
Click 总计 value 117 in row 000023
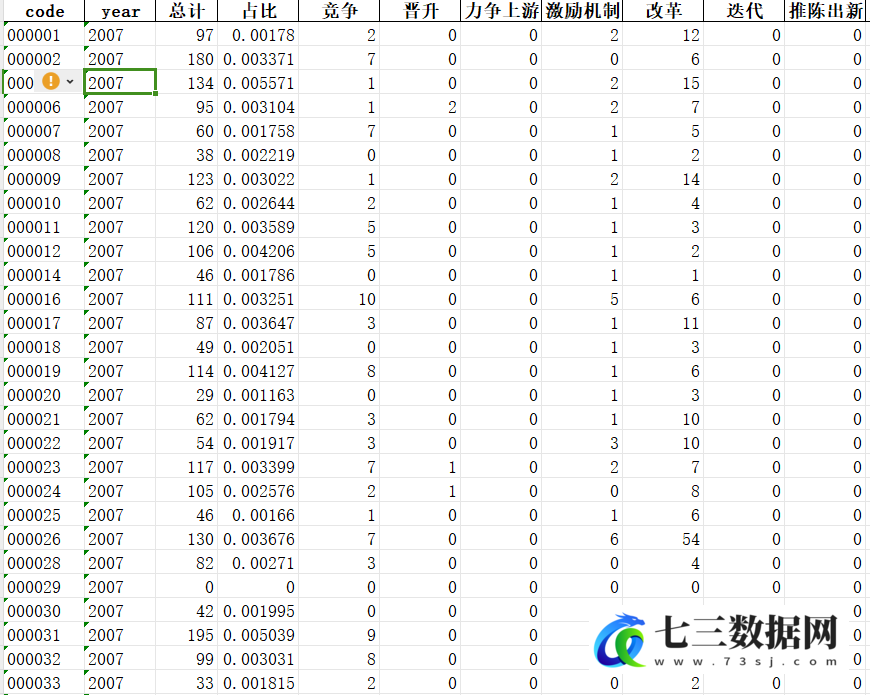[186, 467]
